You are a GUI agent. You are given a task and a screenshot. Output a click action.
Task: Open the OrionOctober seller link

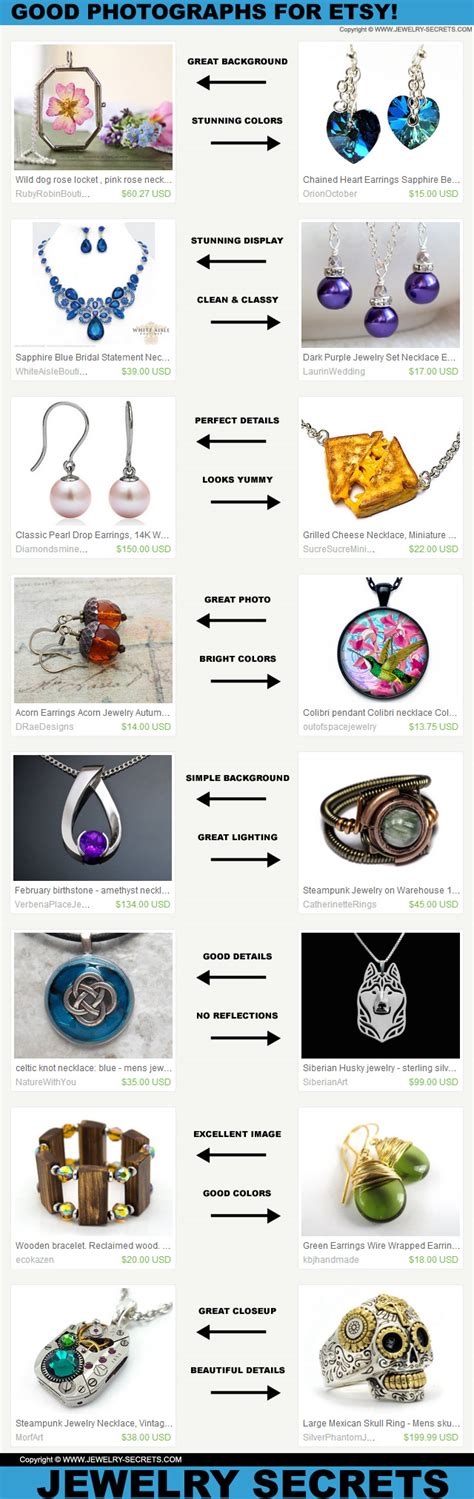(330, 194)
